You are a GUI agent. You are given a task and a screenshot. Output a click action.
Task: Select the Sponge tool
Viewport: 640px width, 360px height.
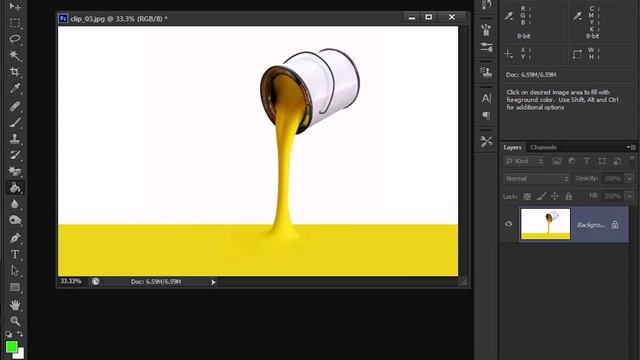15,220
